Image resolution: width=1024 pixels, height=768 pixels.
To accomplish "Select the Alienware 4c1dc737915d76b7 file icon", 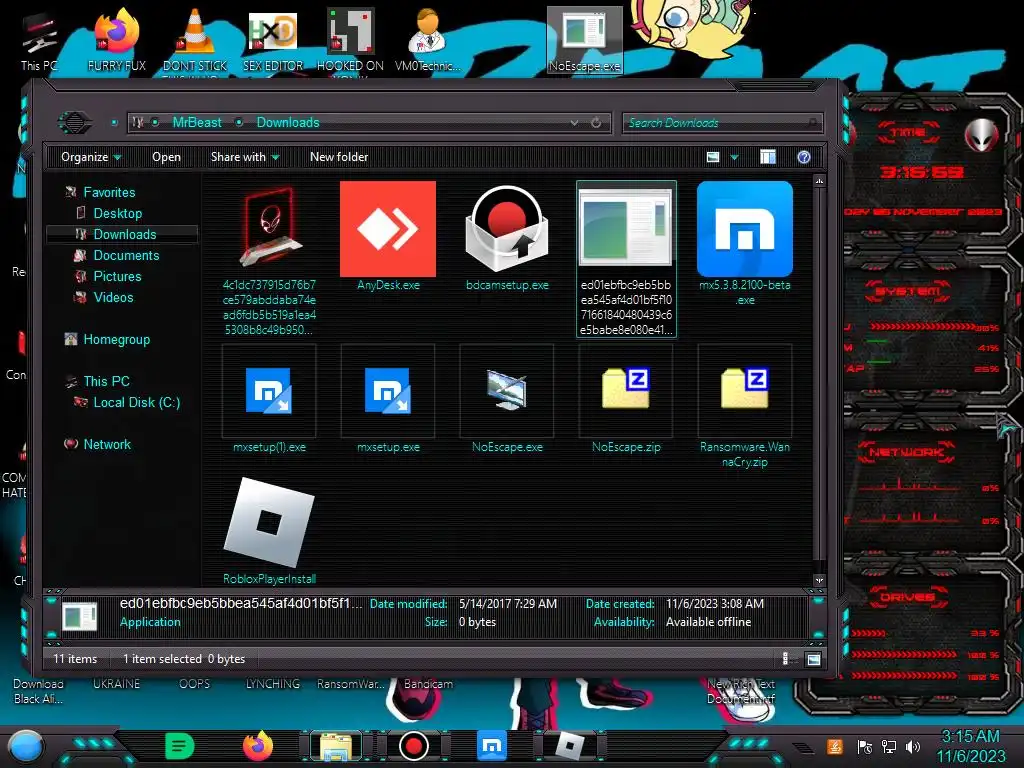I will (x=269, y=228).
